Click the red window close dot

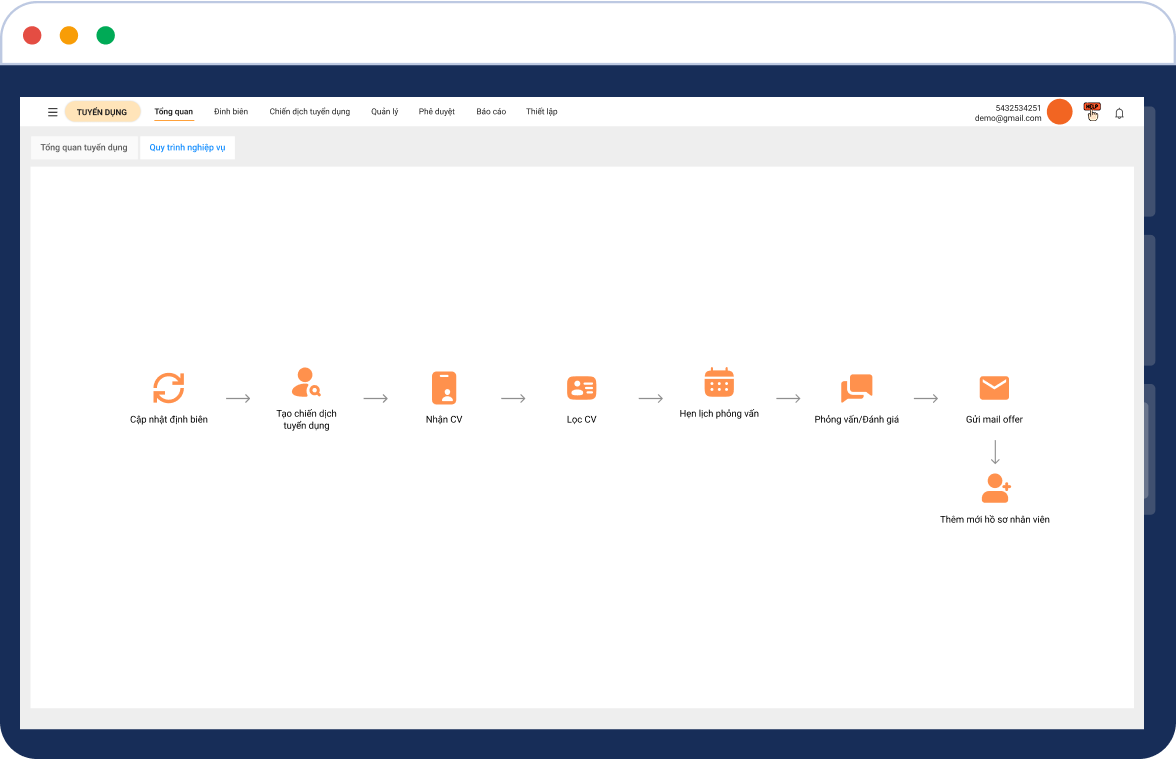[x=32, y=35]
